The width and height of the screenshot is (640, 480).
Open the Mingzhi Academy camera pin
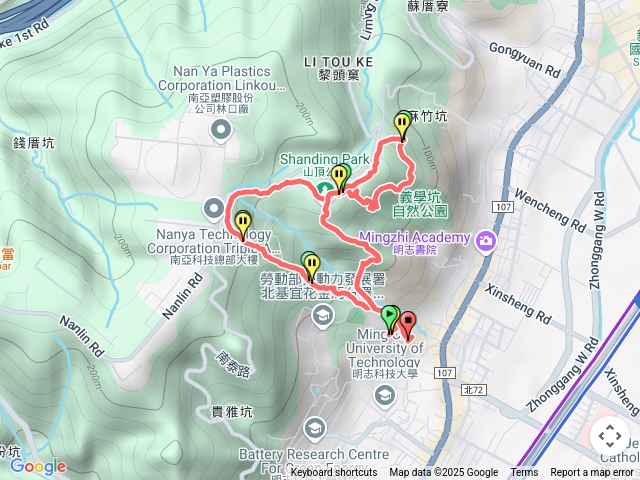coord(485,242)
